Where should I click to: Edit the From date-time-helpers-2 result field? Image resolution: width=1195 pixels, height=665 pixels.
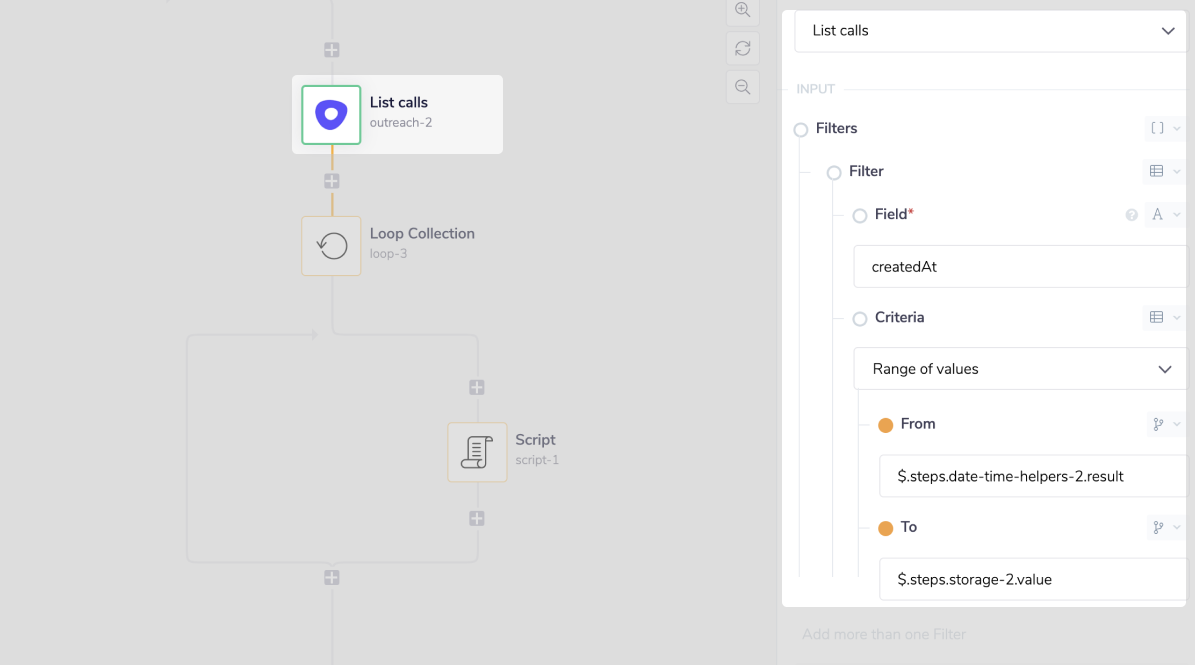coord(1032,476)
